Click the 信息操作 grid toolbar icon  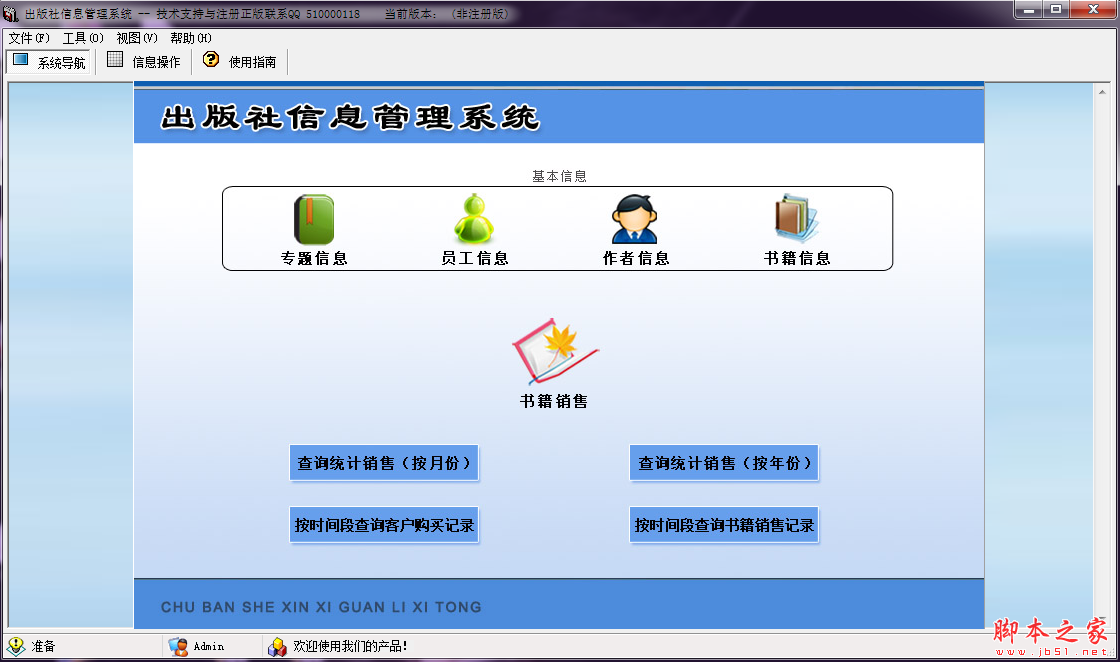[x=115, y=60]
